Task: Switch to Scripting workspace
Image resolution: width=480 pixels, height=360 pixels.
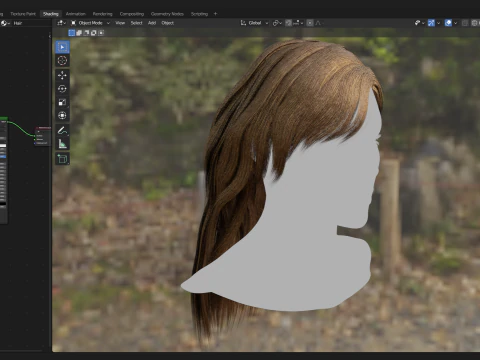Action: [x=199, y=14]
